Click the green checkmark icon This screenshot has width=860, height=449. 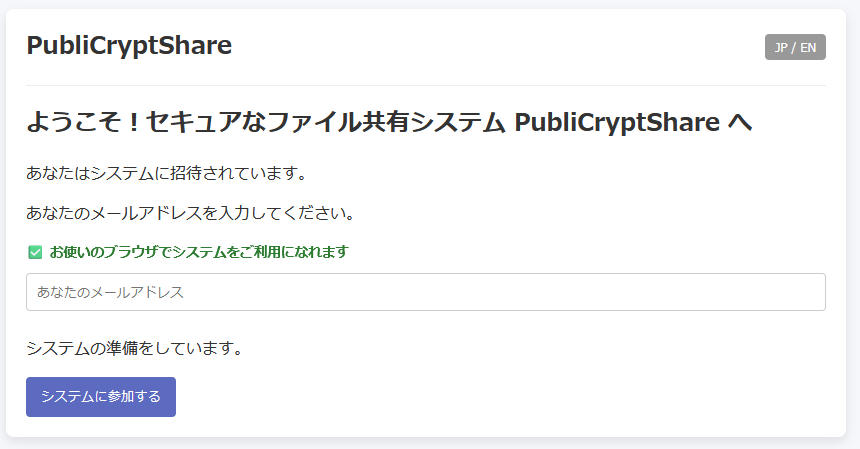pos(35,252)
